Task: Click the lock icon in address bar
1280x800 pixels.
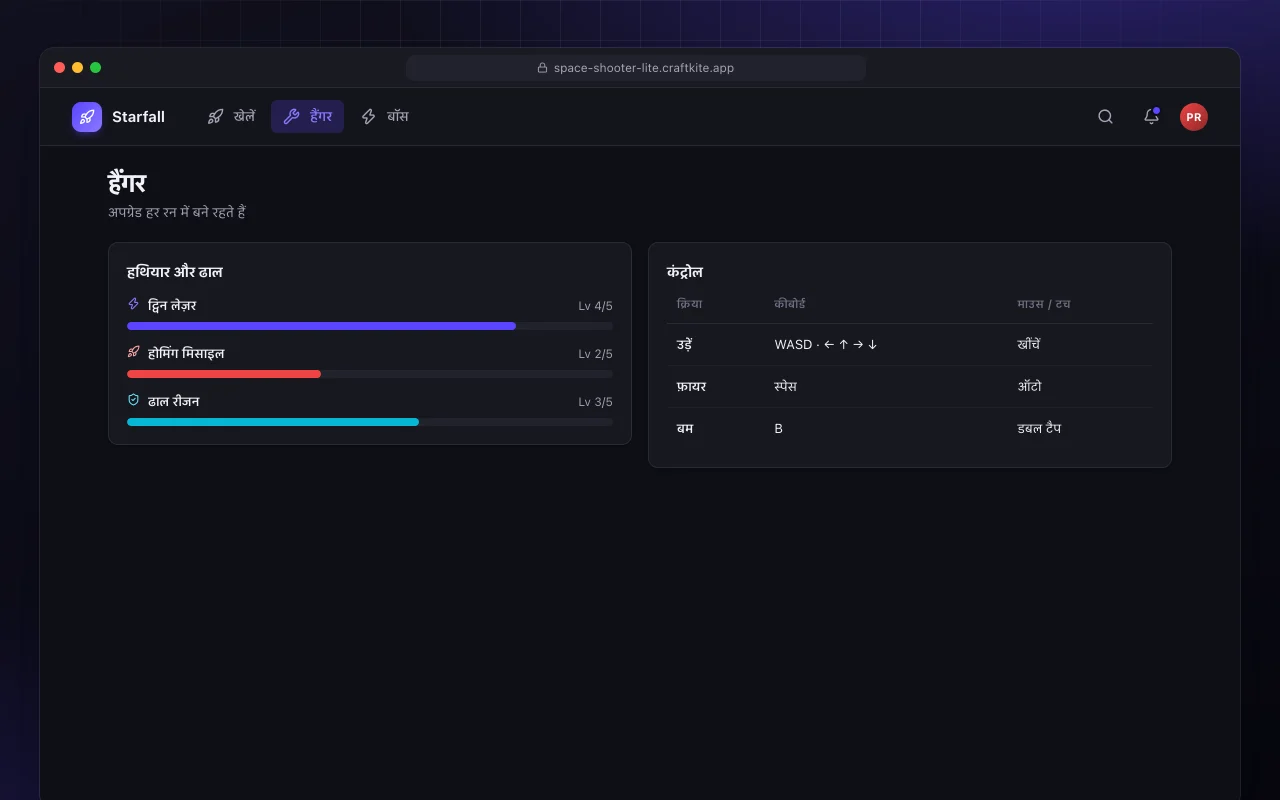Action: [543, 68]
